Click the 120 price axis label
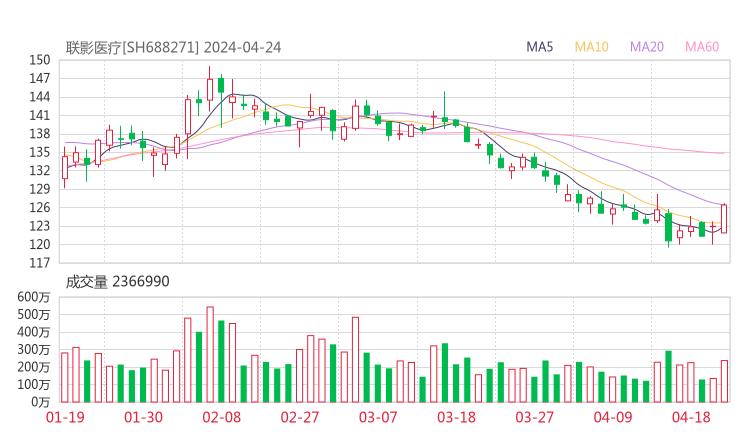The width and height of the screenshot is (740, 440). coord(40,244)
